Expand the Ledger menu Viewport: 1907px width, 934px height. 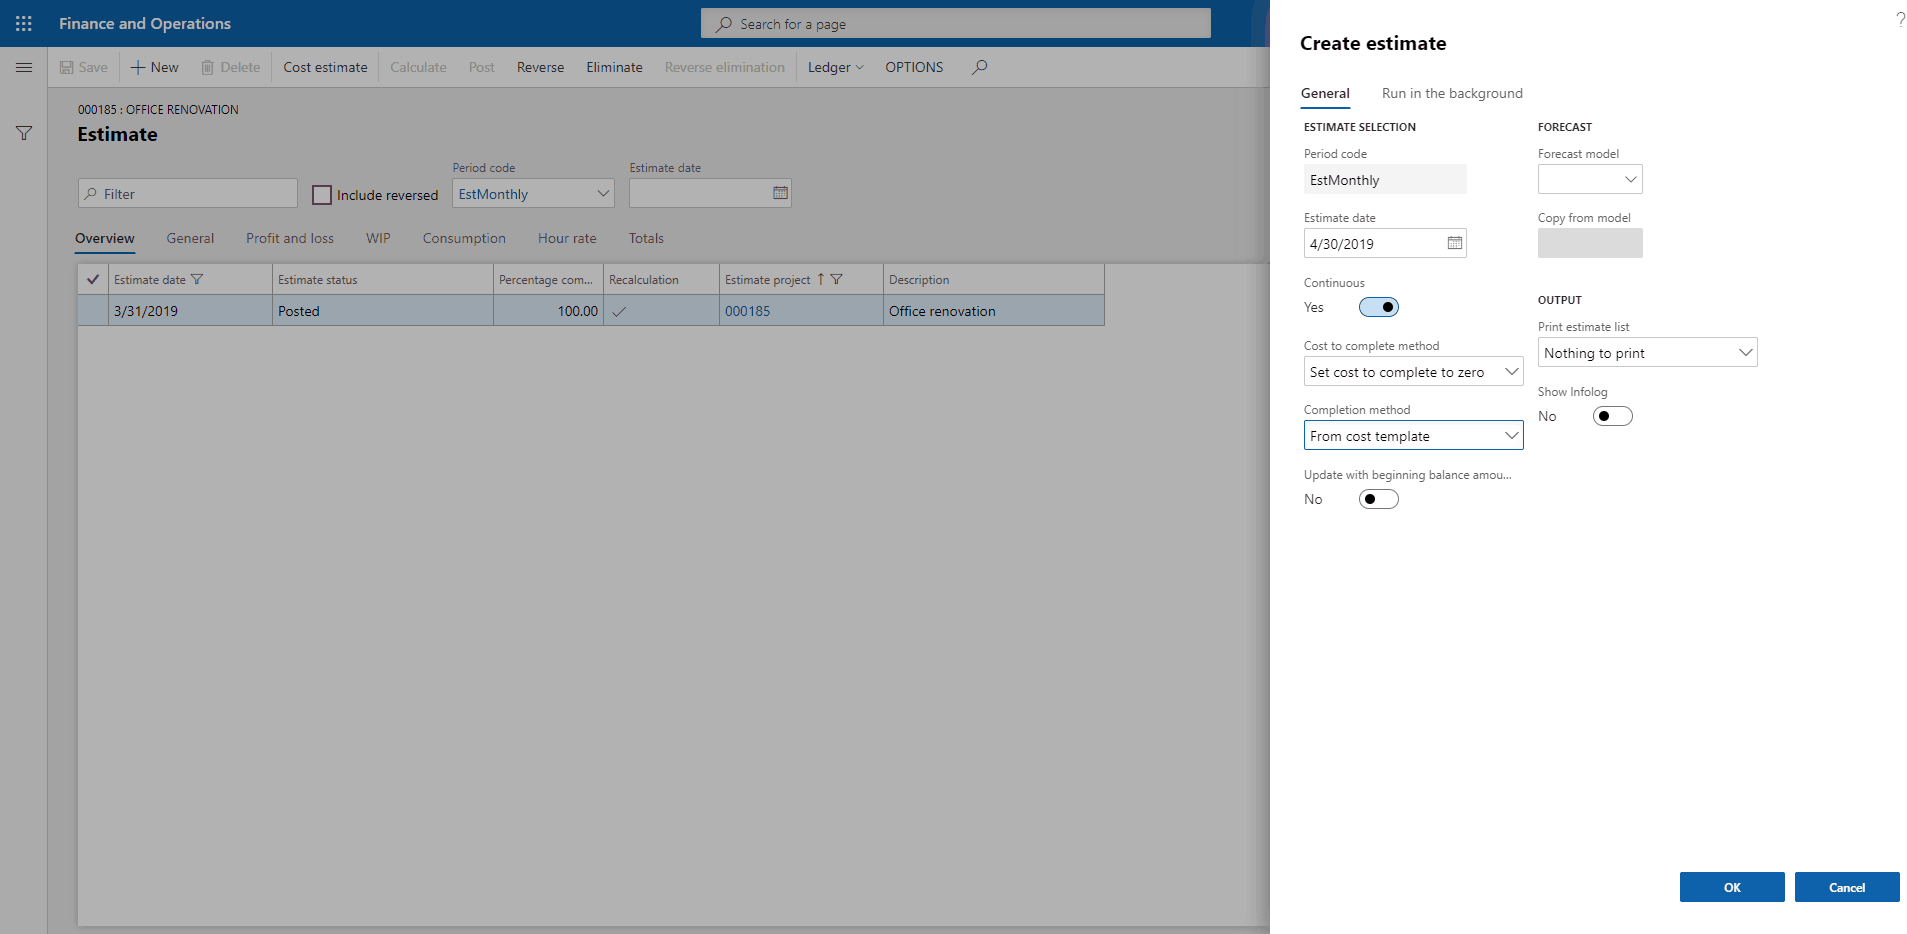(835, 67)
